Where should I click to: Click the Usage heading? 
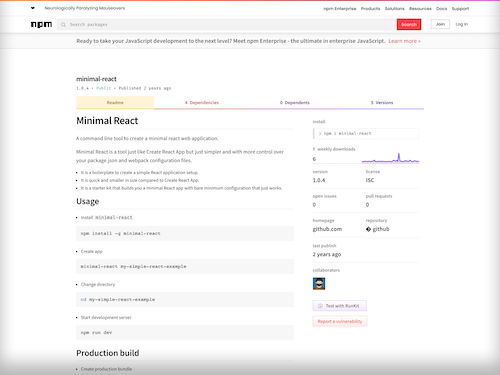(x=88, y=201)
